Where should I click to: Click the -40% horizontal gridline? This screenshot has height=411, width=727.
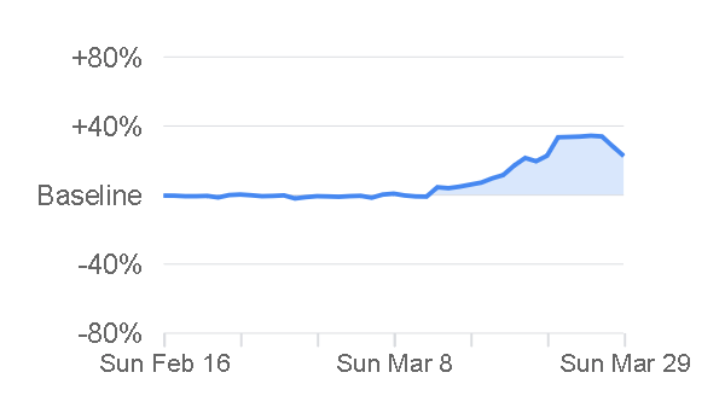pyautogui.click(x=400, y=265)
